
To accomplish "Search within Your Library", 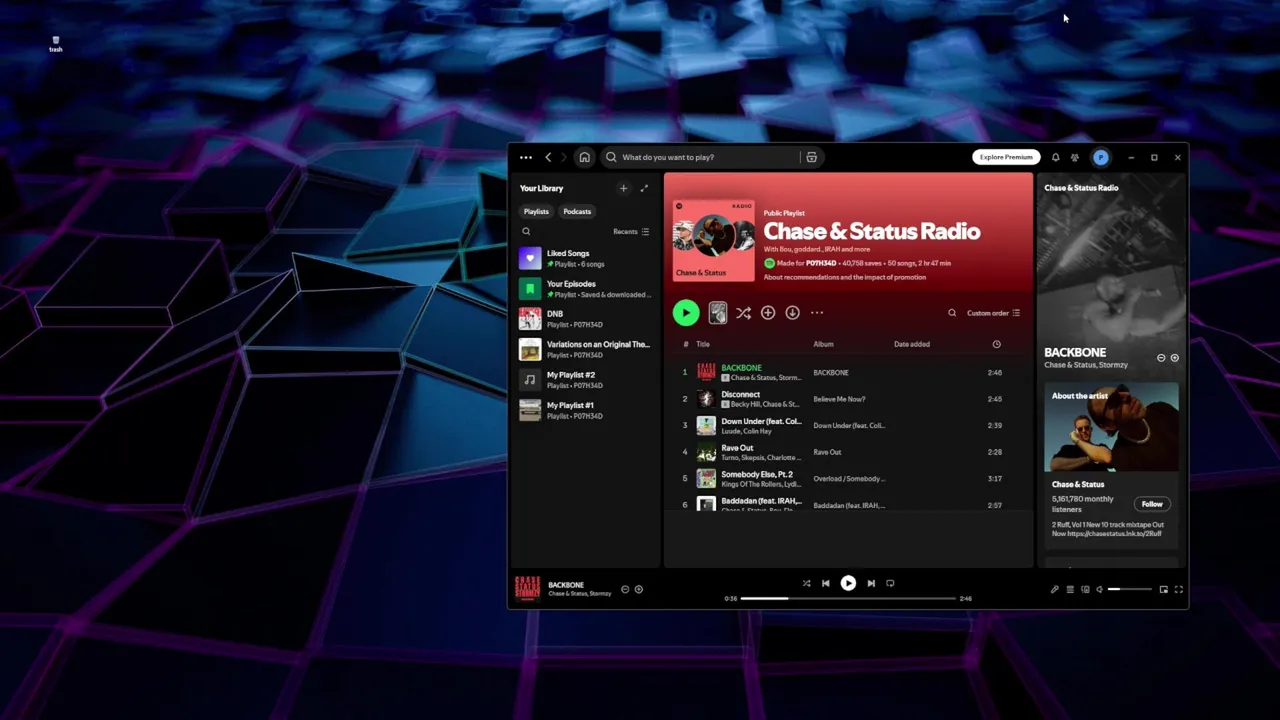I will tap(526, 231).
